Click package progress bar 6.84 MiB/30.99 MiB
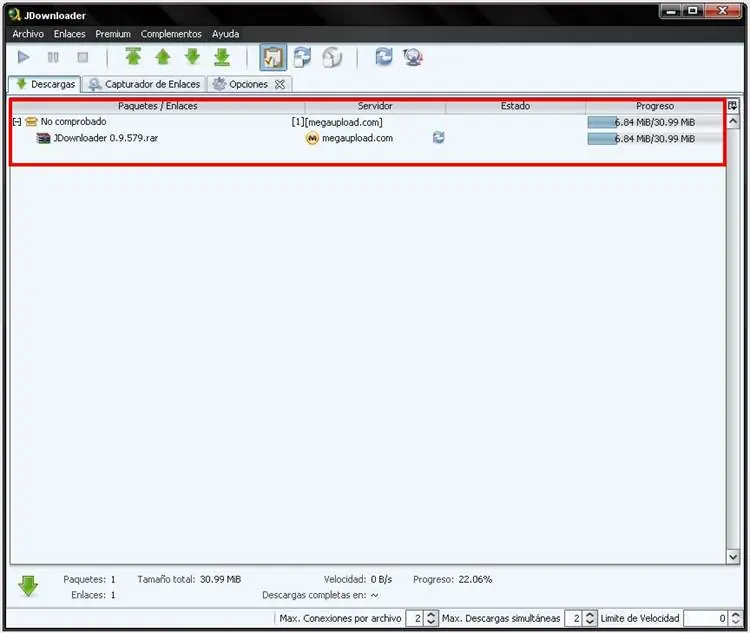Screen dimensions: 750x633 tap(655, 122)
